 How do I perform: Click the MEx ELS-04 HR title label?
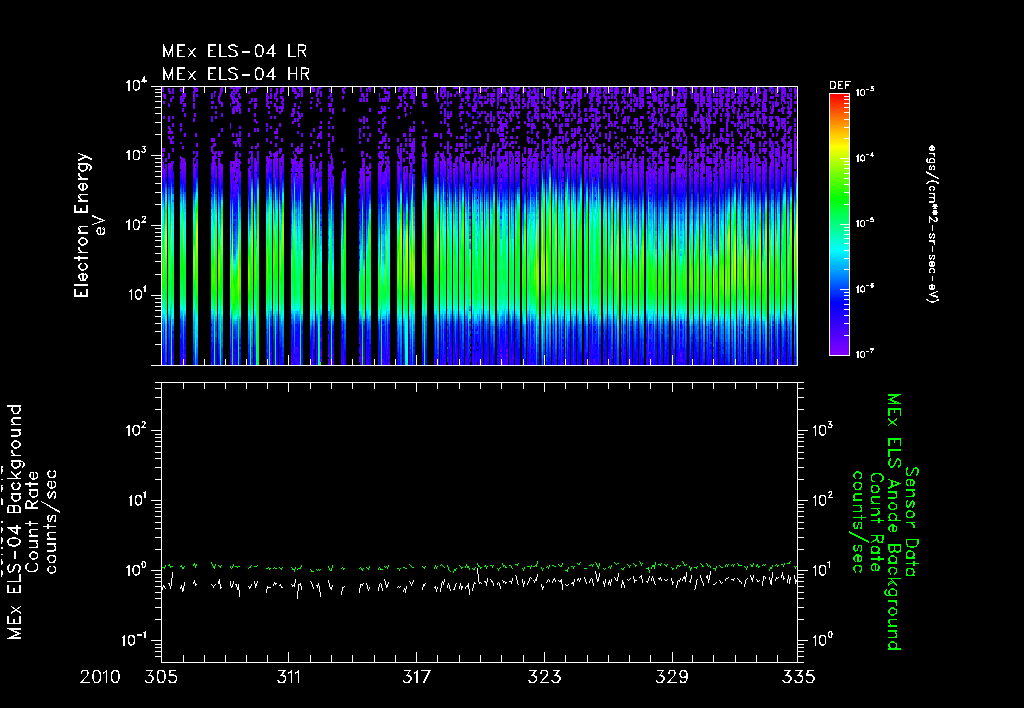[236, 74]
